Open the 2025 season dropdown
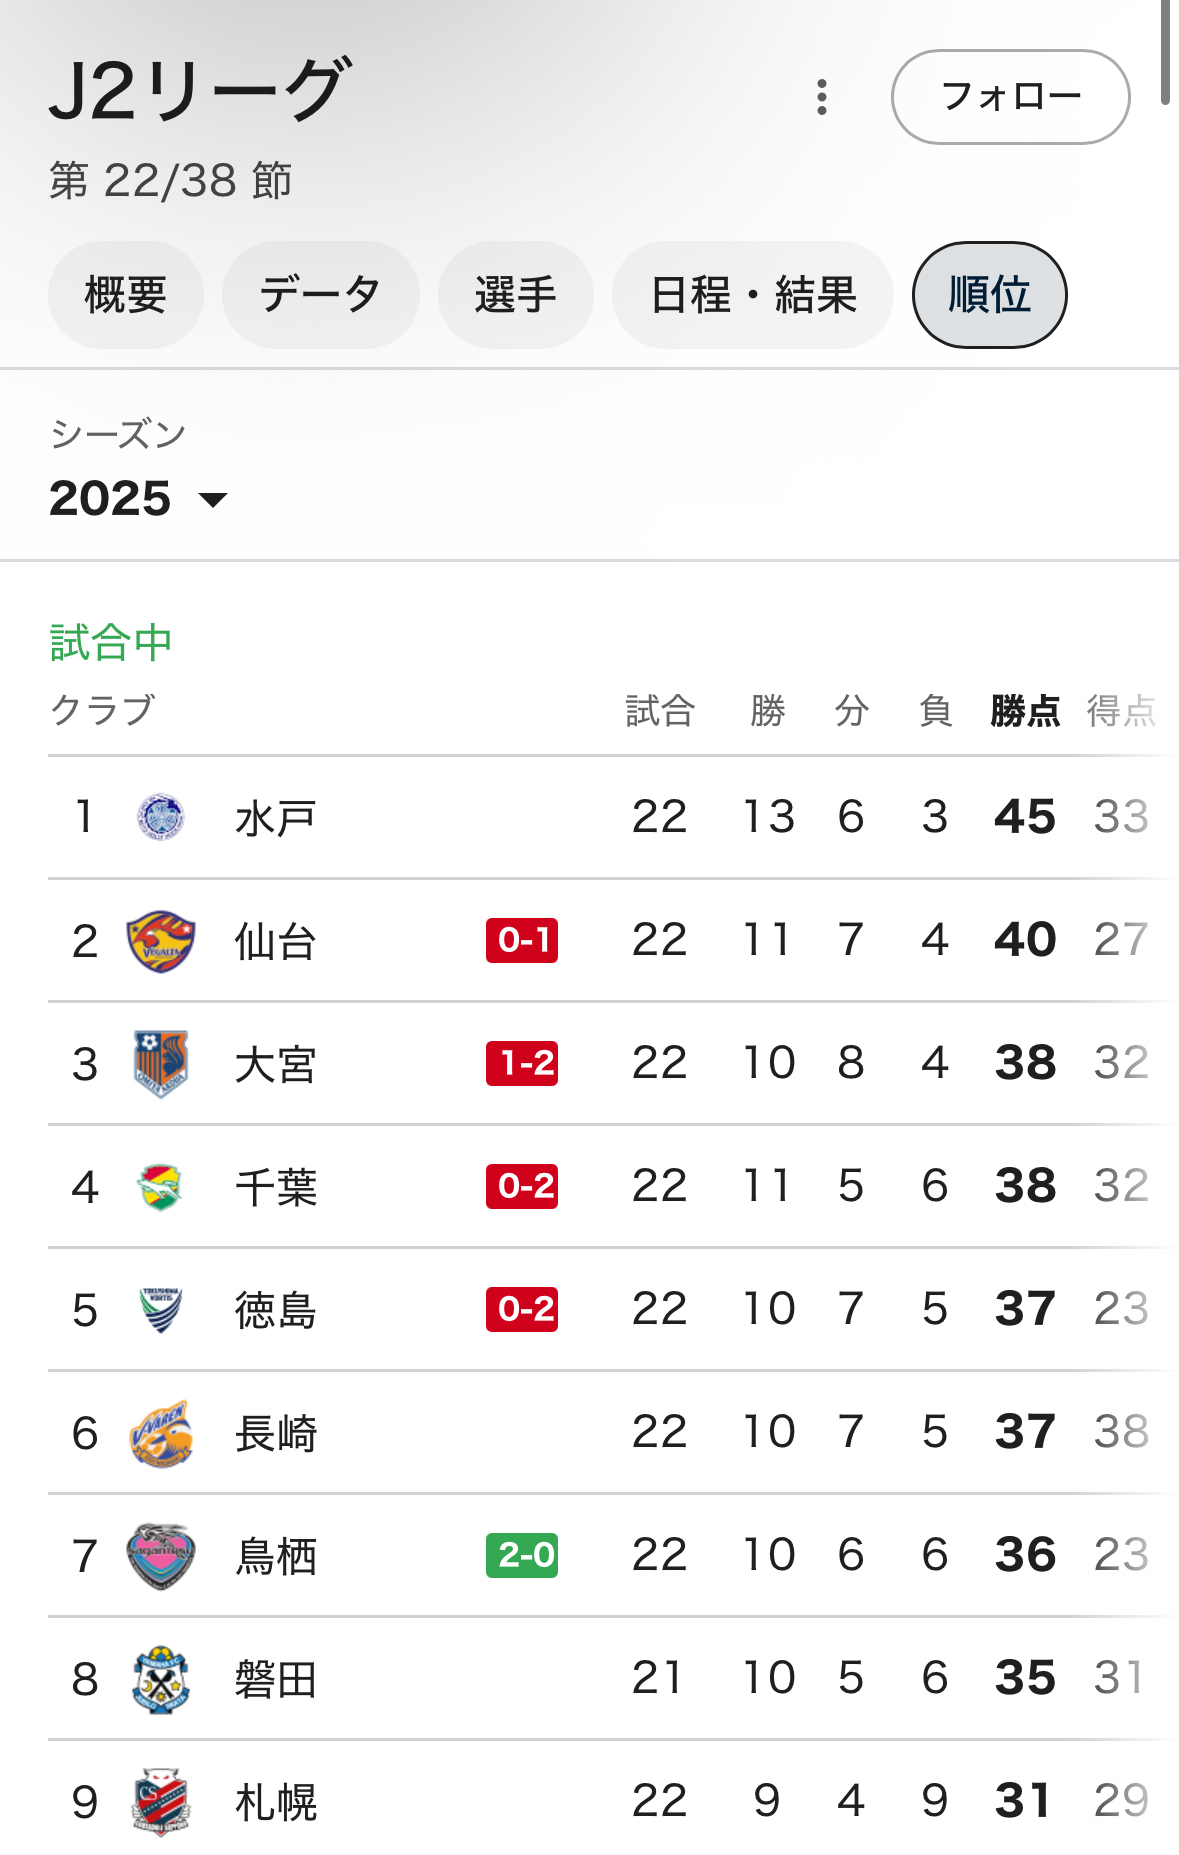Viewport: 1179px width, 1855px height. click(138, 498)
